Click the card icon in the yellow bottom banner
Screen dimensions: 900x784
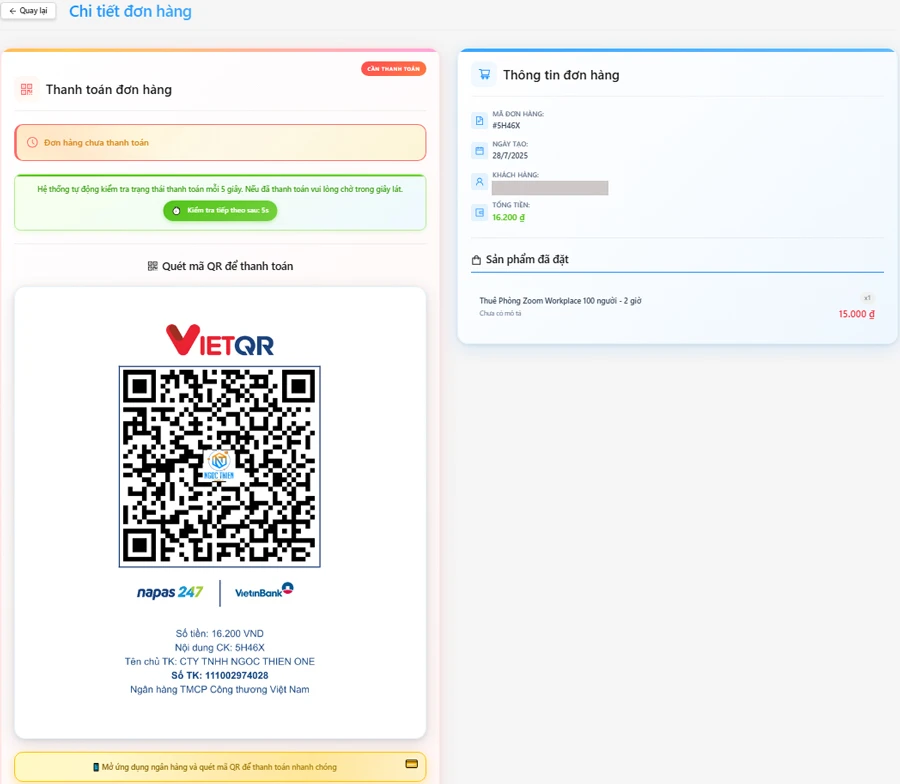[411, 764]
